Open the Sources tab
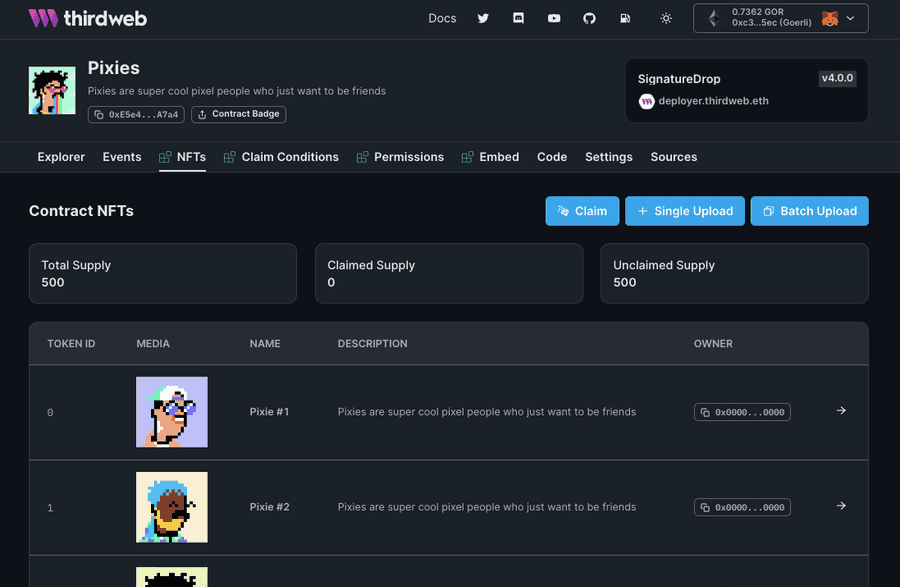Viewport: 900px width, 587px height. (674, 157)
